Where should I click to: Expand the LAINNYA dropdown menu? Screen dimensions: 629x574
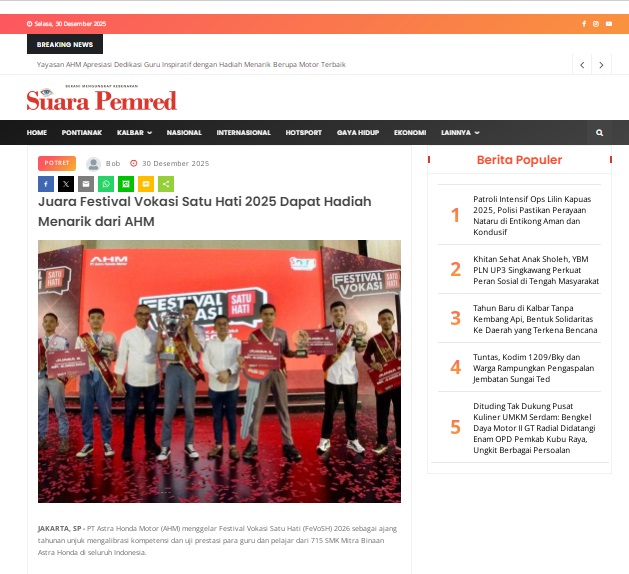(x=460, y=132)
